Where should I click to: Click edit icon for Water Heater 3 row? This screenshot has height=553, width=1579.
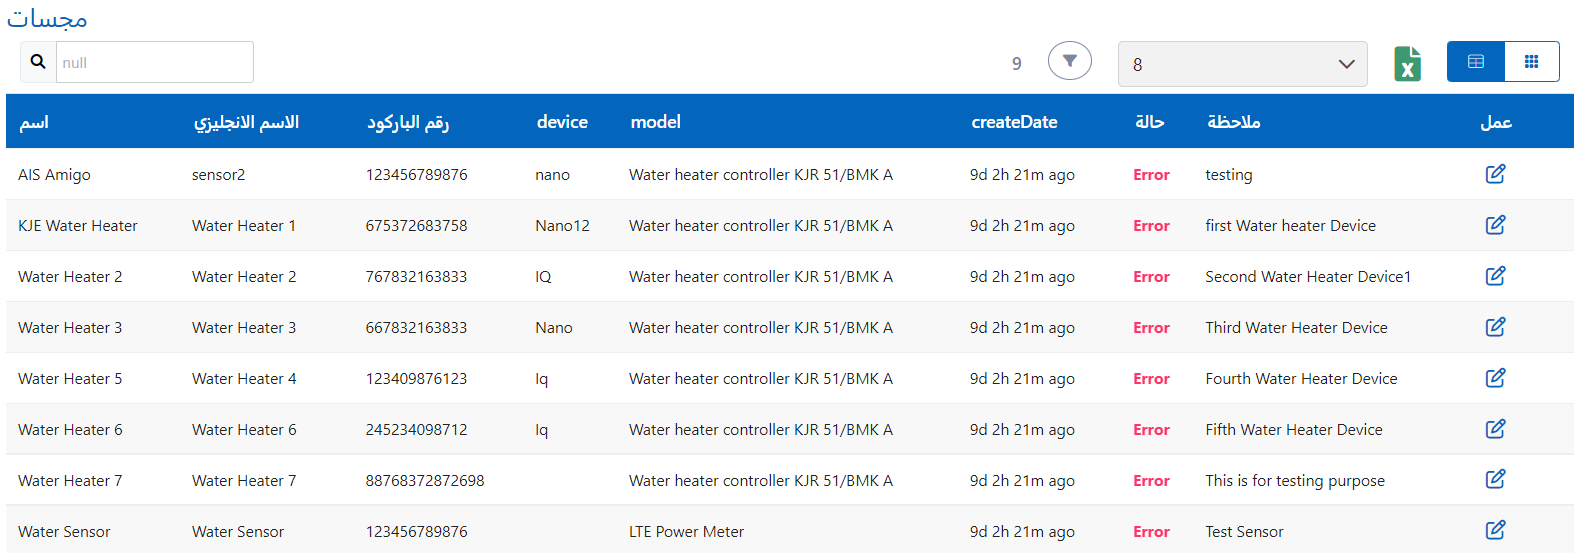pos(1495,327)
